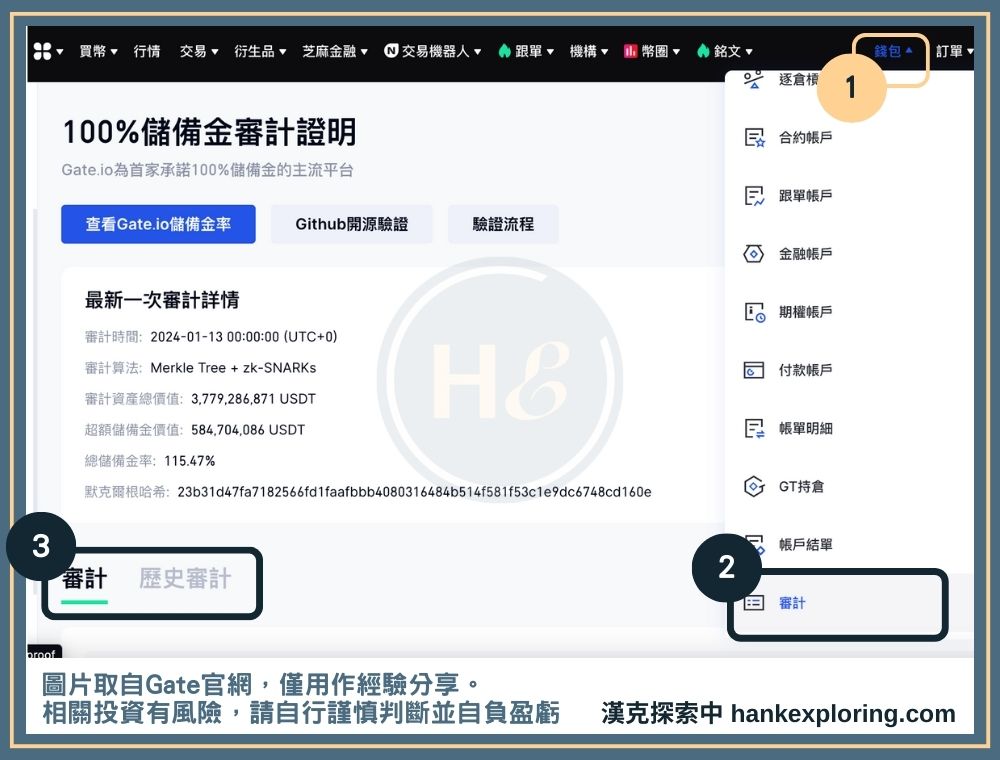Click the red chart icon beside 幣圈
1000x760 pixels.
tap(630, 50)
